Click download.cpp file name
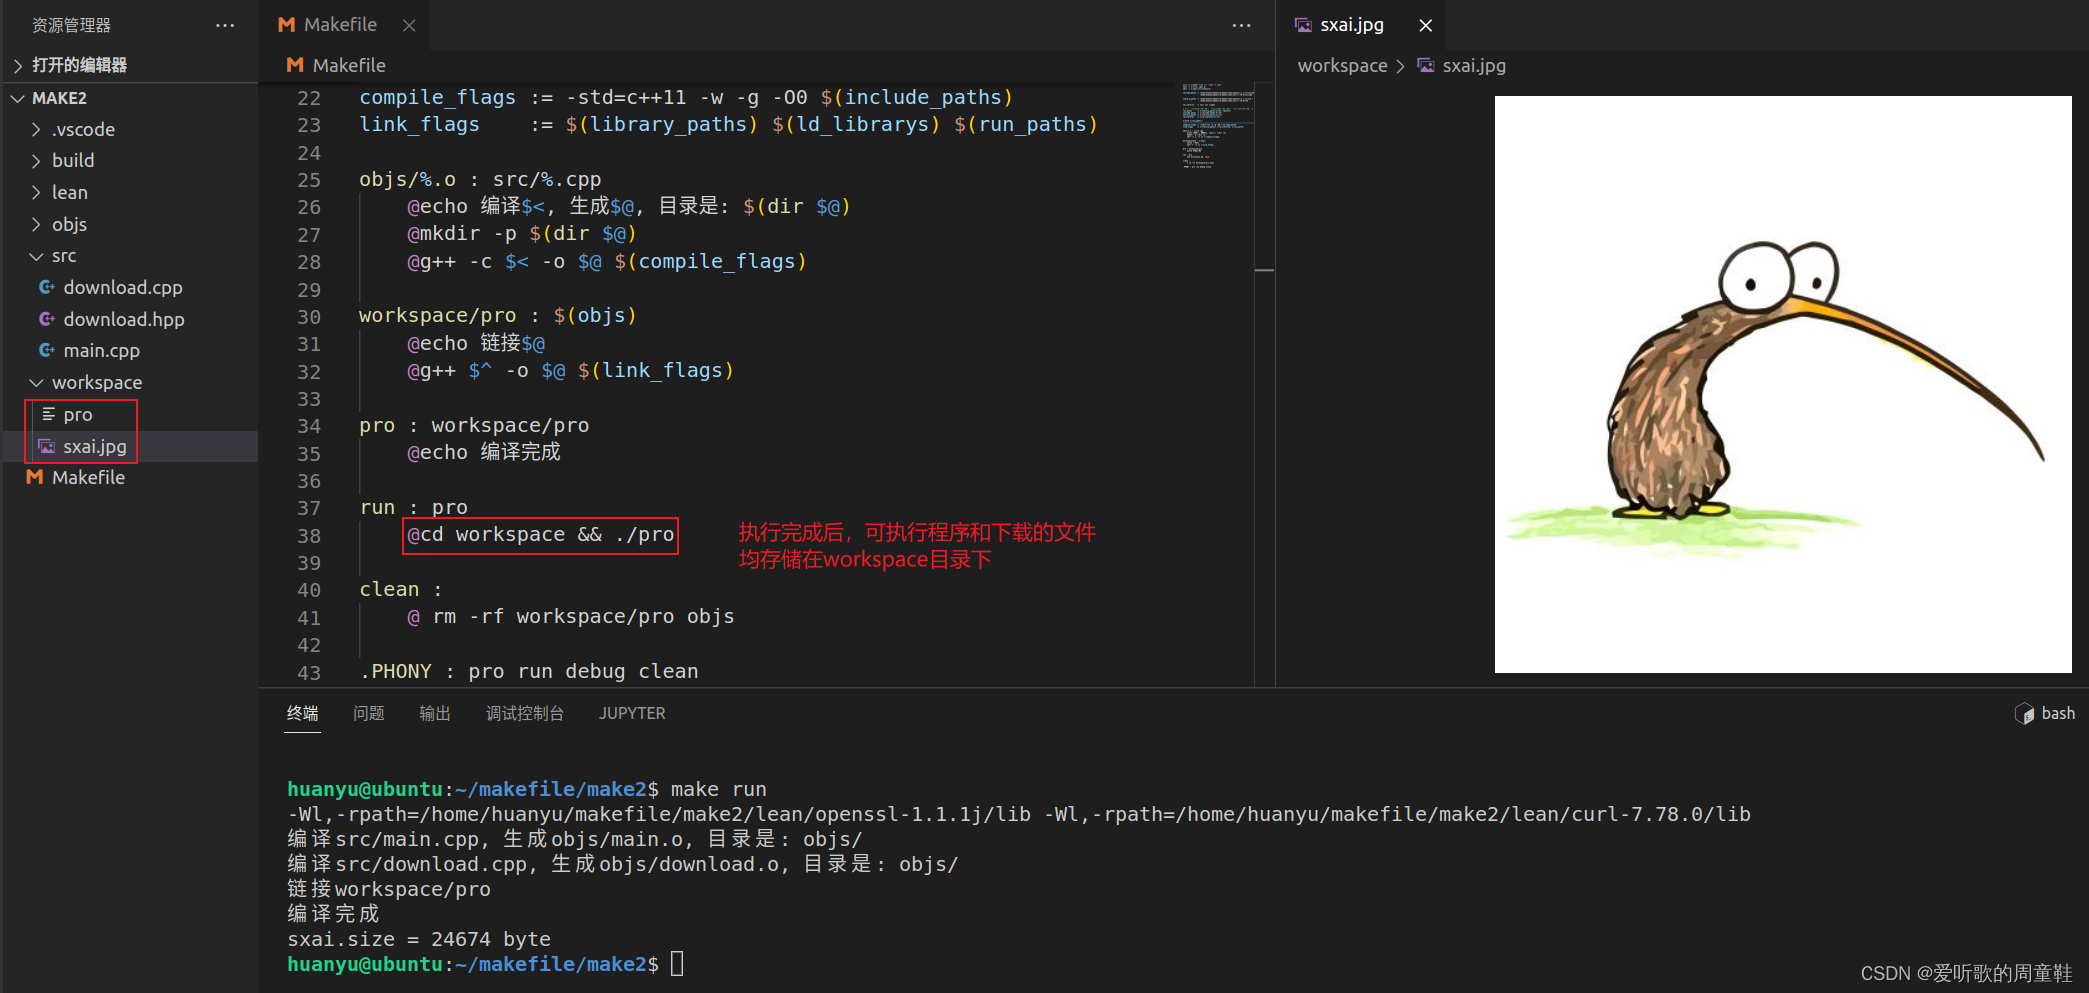Screen dimensions: 2089x993 point(123,287)
